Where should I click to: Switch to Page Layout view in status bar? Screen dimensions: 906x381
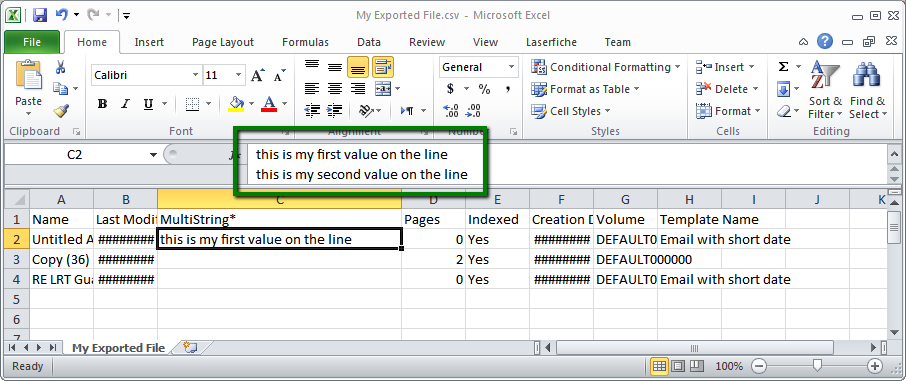click(x=678, y=366)
